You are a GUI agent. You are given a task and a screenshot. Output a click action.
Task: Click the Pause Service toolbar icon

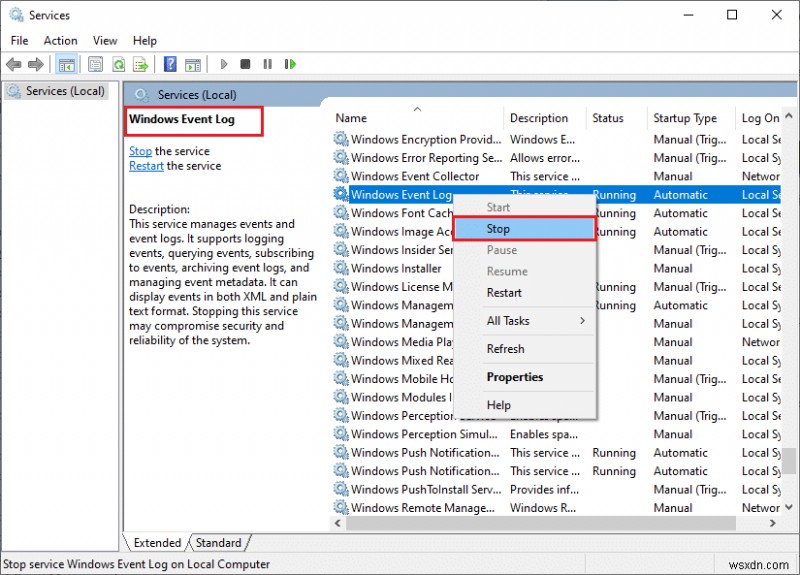click(267, 64)
